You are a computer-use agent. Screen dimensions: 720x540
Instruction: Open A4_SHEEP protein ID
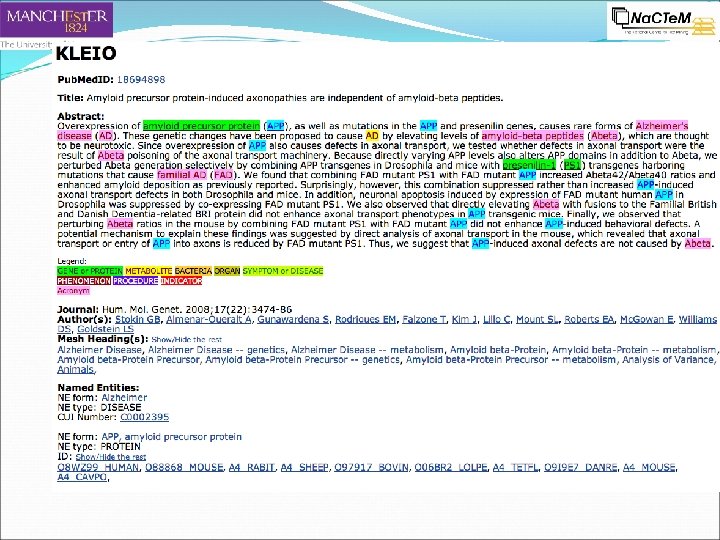tap(304, 467)
